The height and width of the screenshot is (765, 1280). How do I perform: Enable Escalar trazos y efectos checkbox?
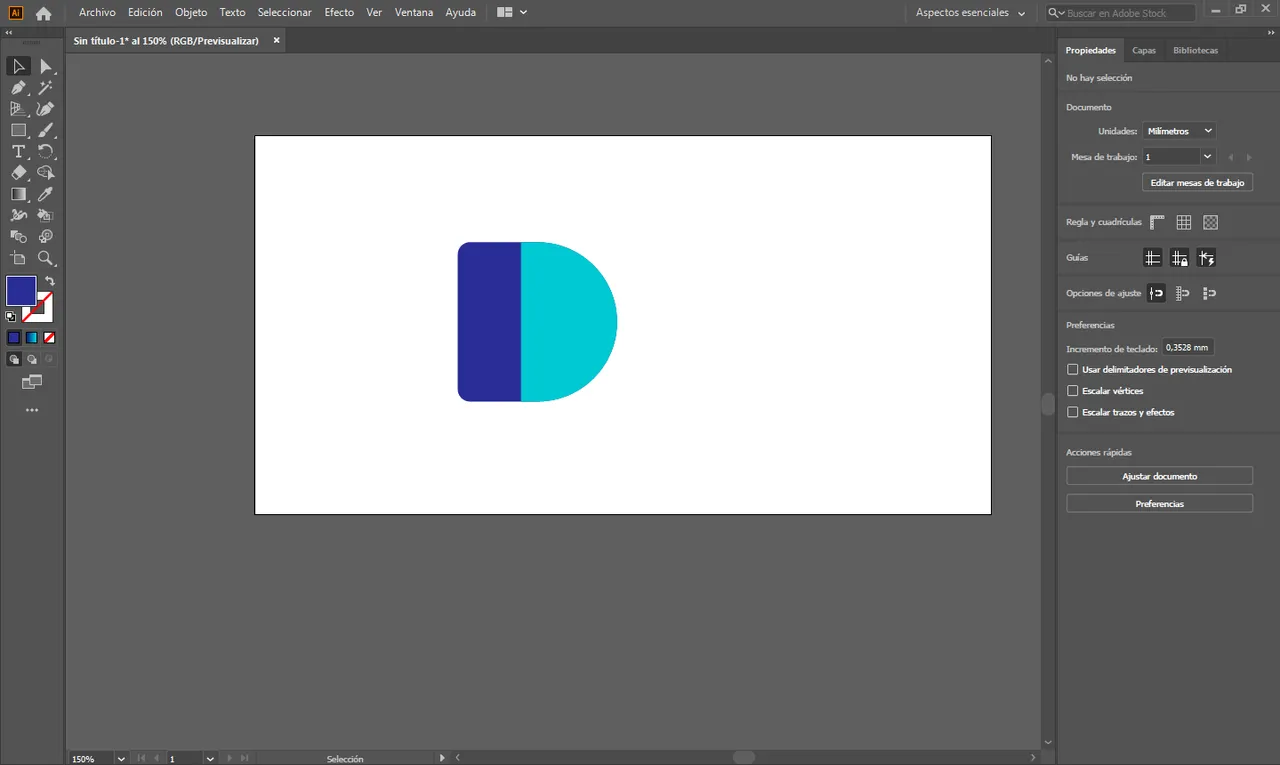coord(1073,412)
